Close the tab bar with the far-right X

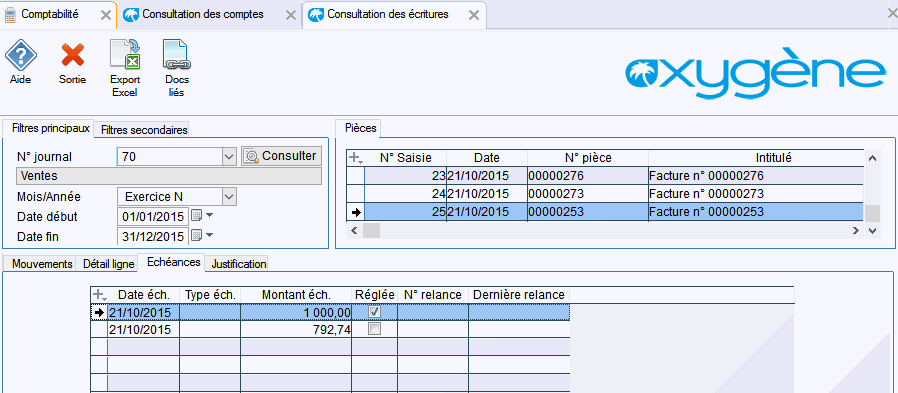coord(891,13)
